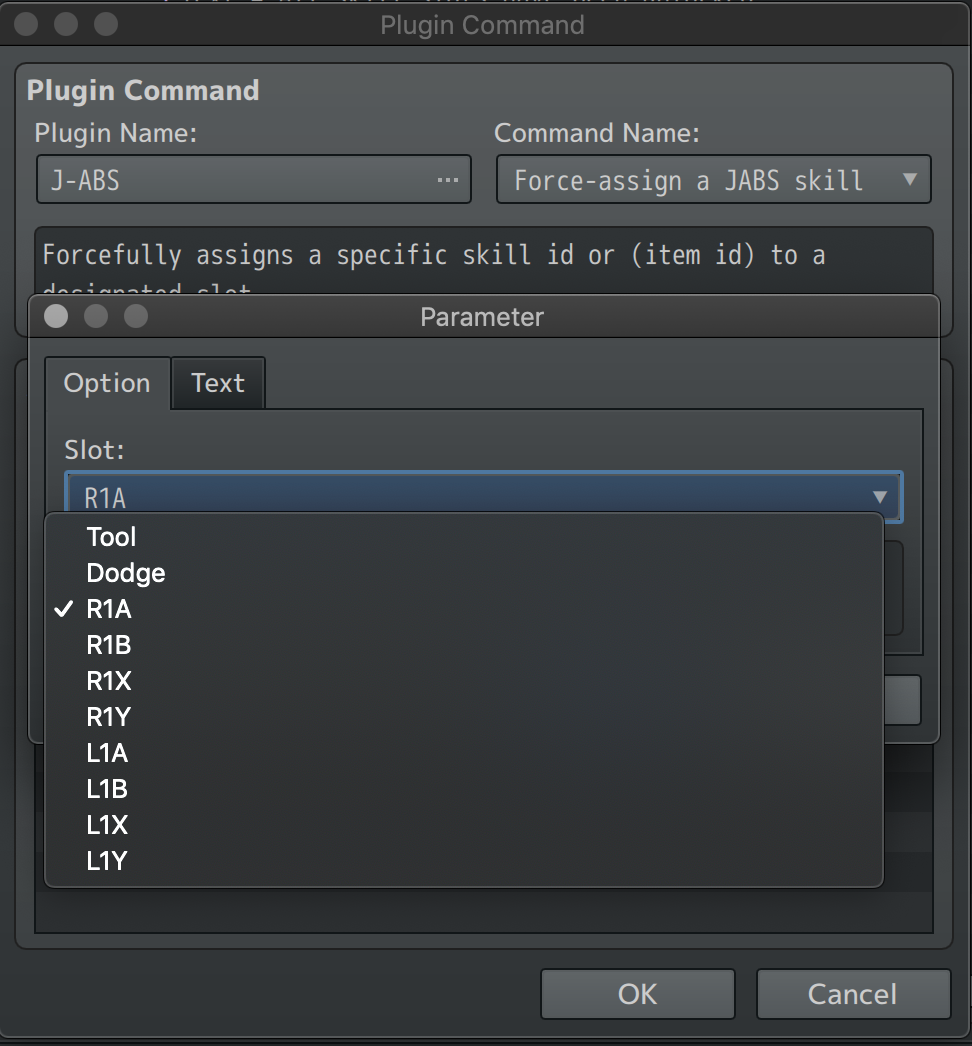The width and height of the screenshot is (972, 1046).
Task: Pick the L1A slot option
Action: (464, 753)
